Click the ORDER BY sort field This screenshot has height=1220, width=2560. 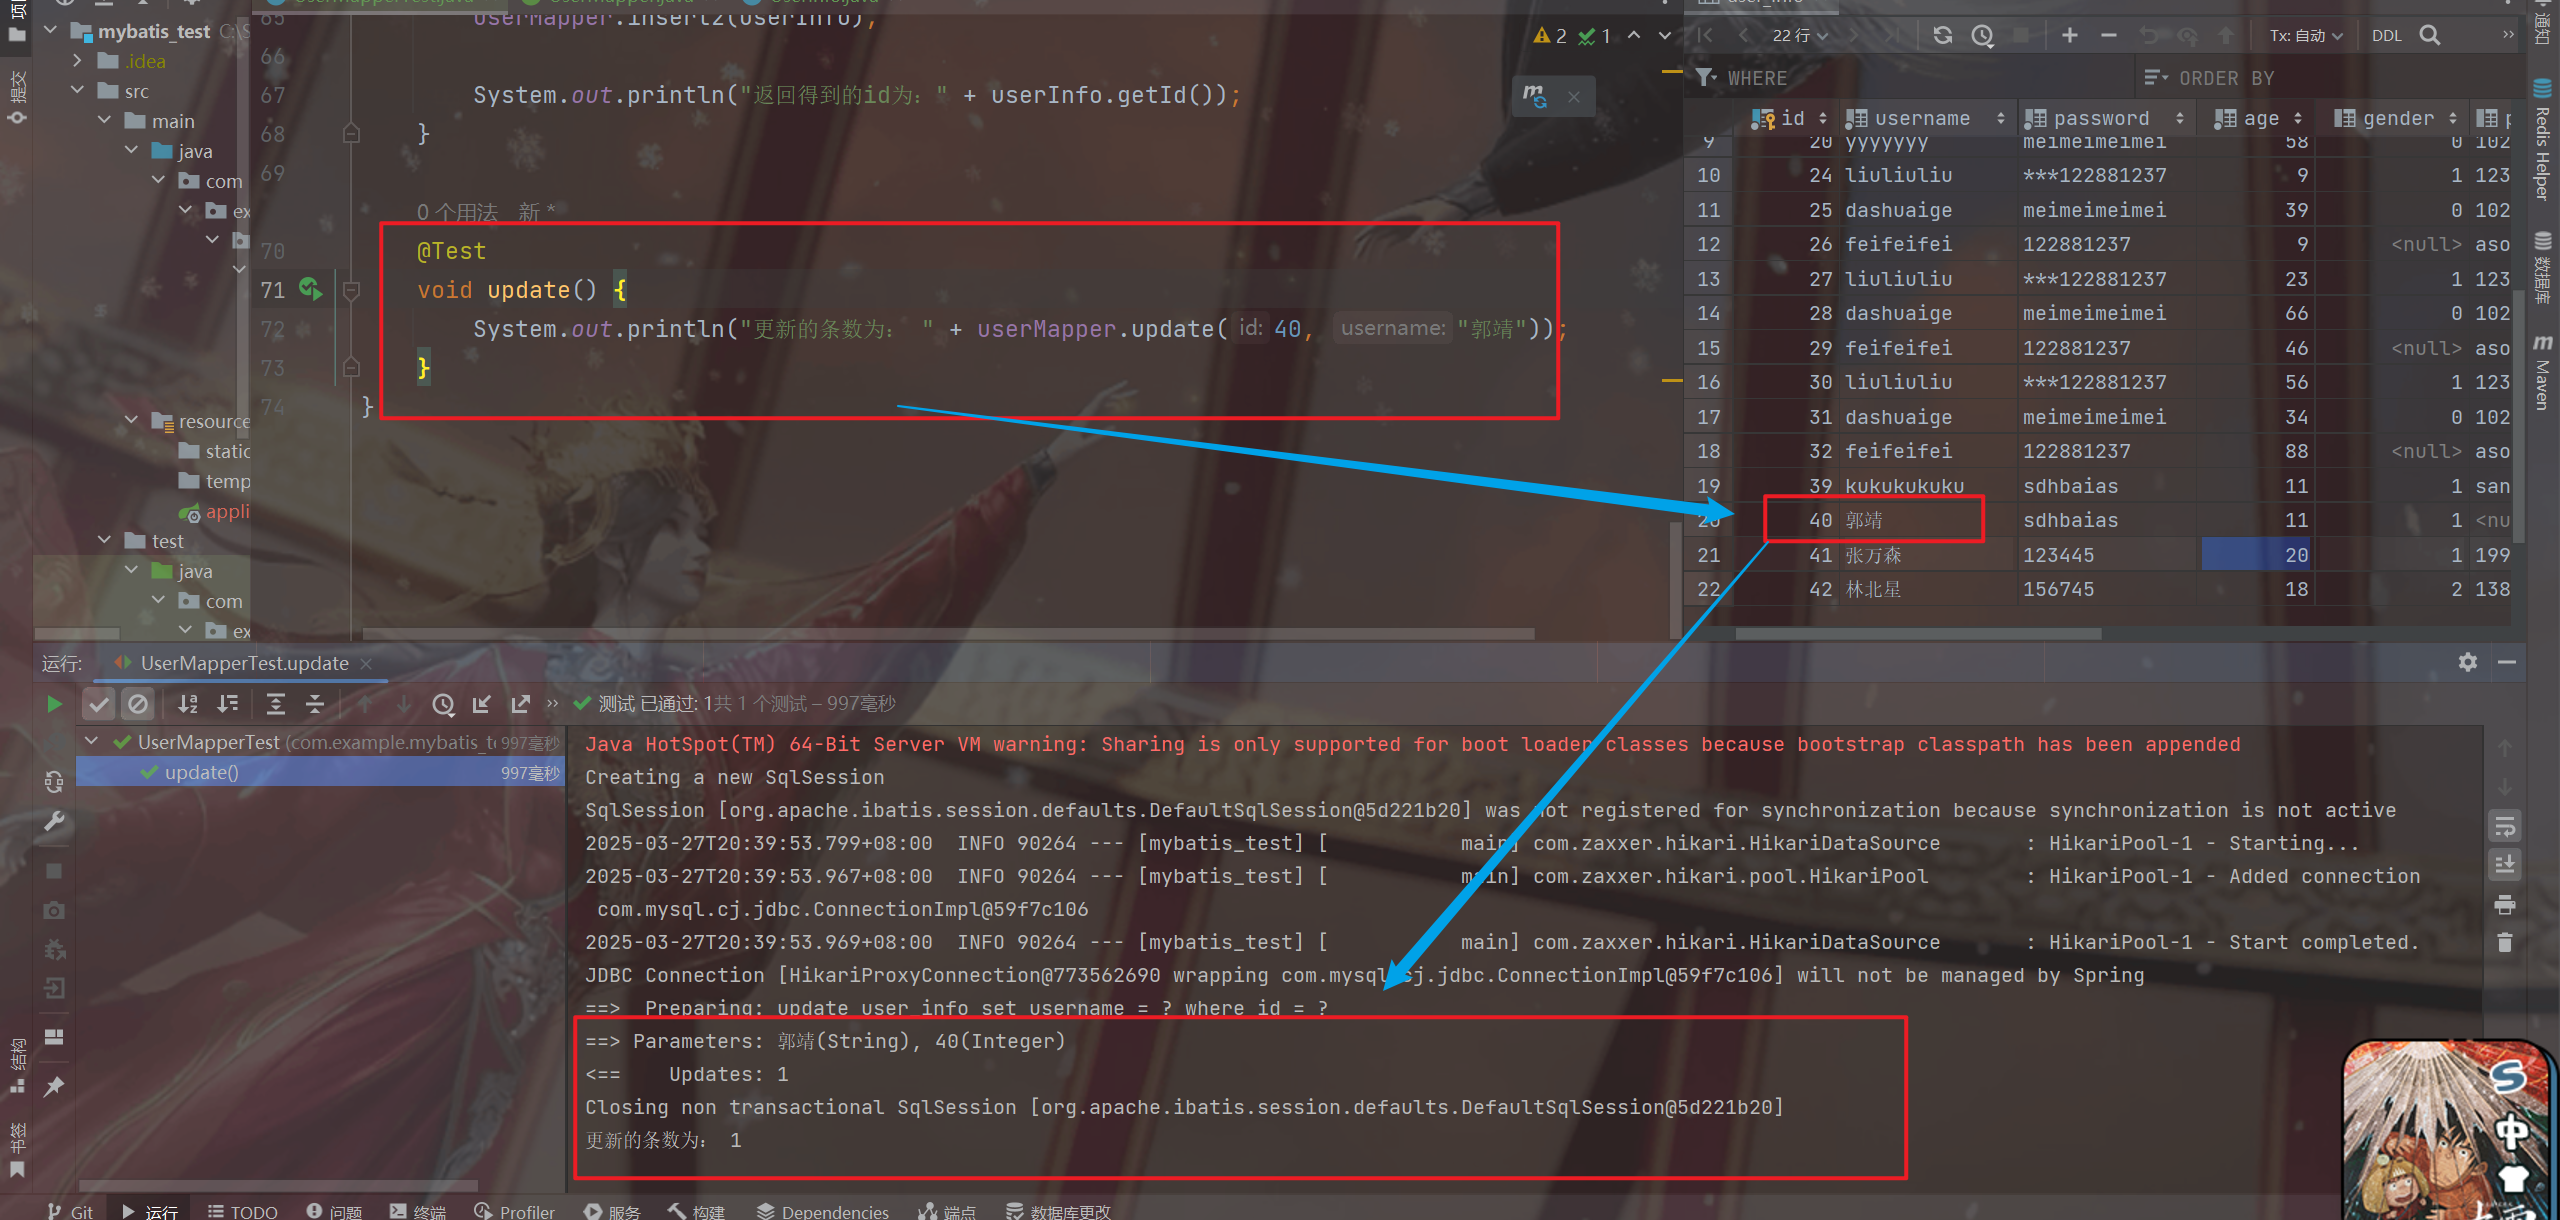pyautogui.click(x=2225, y=78)
